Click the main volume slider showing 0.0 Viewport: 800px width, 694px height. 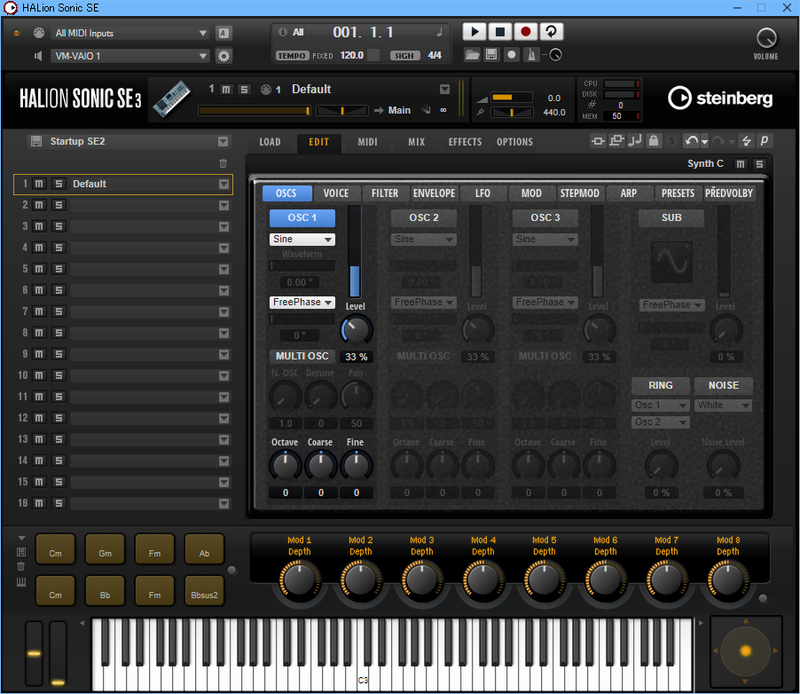[511, 97]
